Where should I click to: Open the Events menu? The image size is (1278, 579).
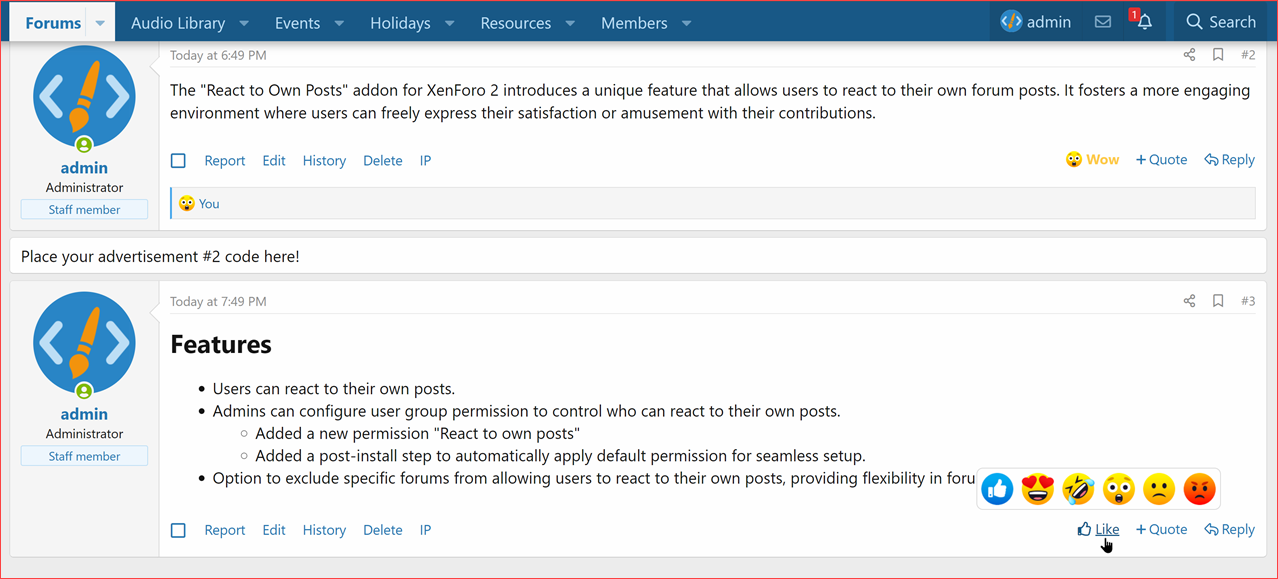(297, 21)
